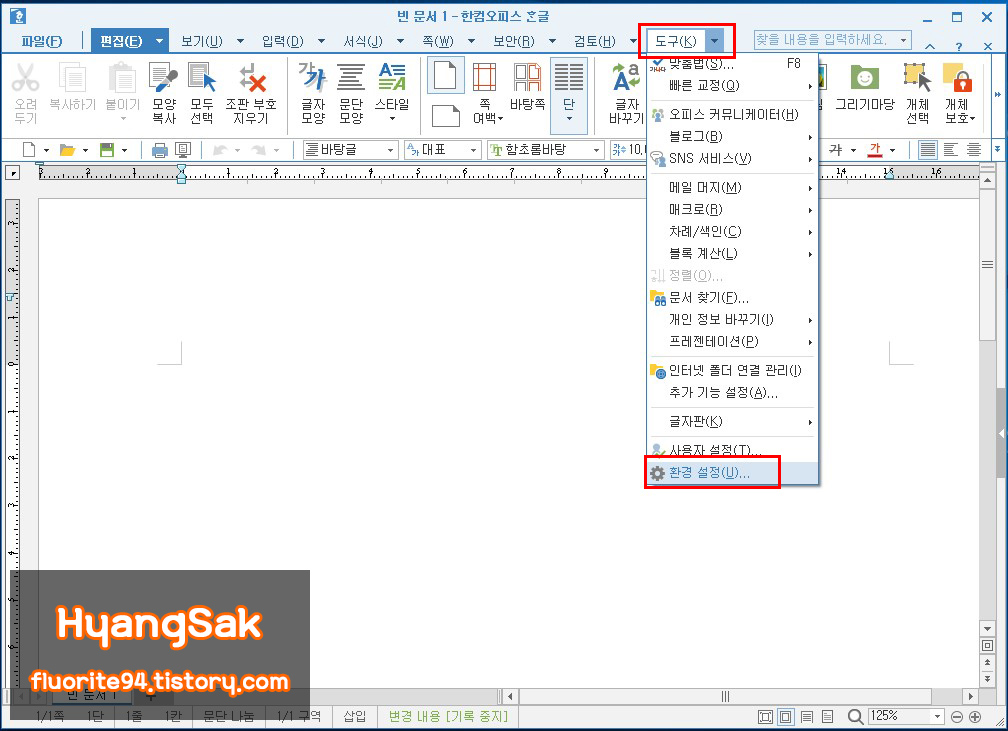Screen dimensions: 1008x731
Task: Expand the 편집 tab dropdown arrow
Action: pyautogui.click(x=159, y=41)
